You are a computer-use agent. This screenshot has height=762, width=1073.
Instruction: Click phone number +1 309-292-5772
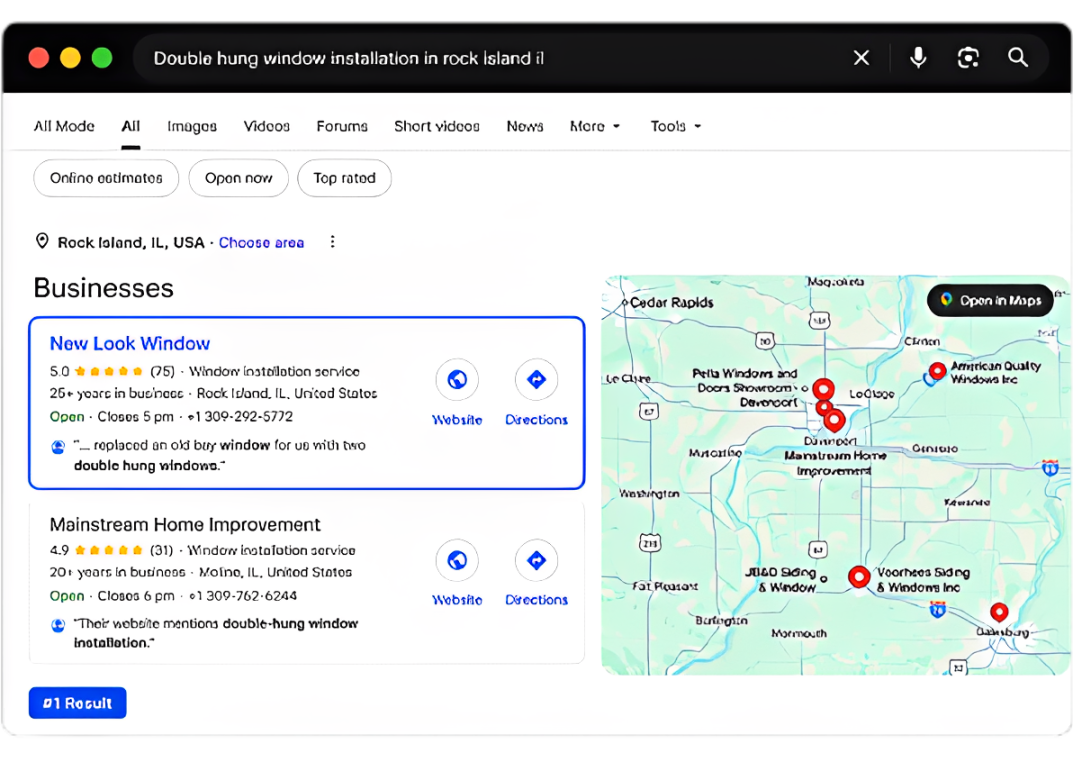pyautogui.click(x=240, y=416)
